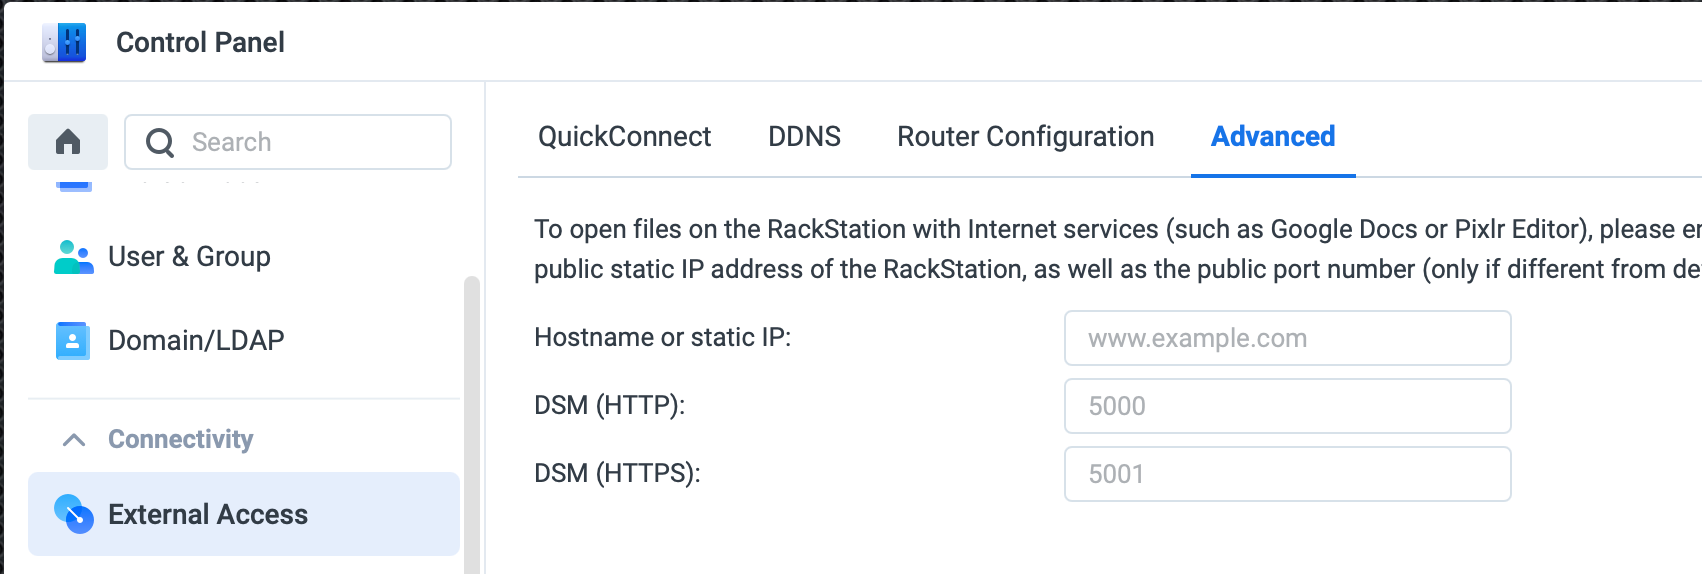1702x574 pixels.
Task: Click the search magnifier icon
Action: pyautogui.click(x=160, y=143)
